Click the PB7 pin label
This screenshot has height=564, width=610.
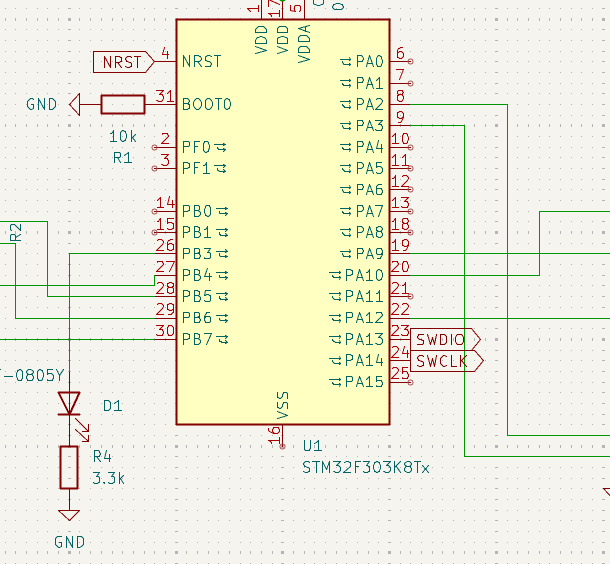(x=197, y=339)
